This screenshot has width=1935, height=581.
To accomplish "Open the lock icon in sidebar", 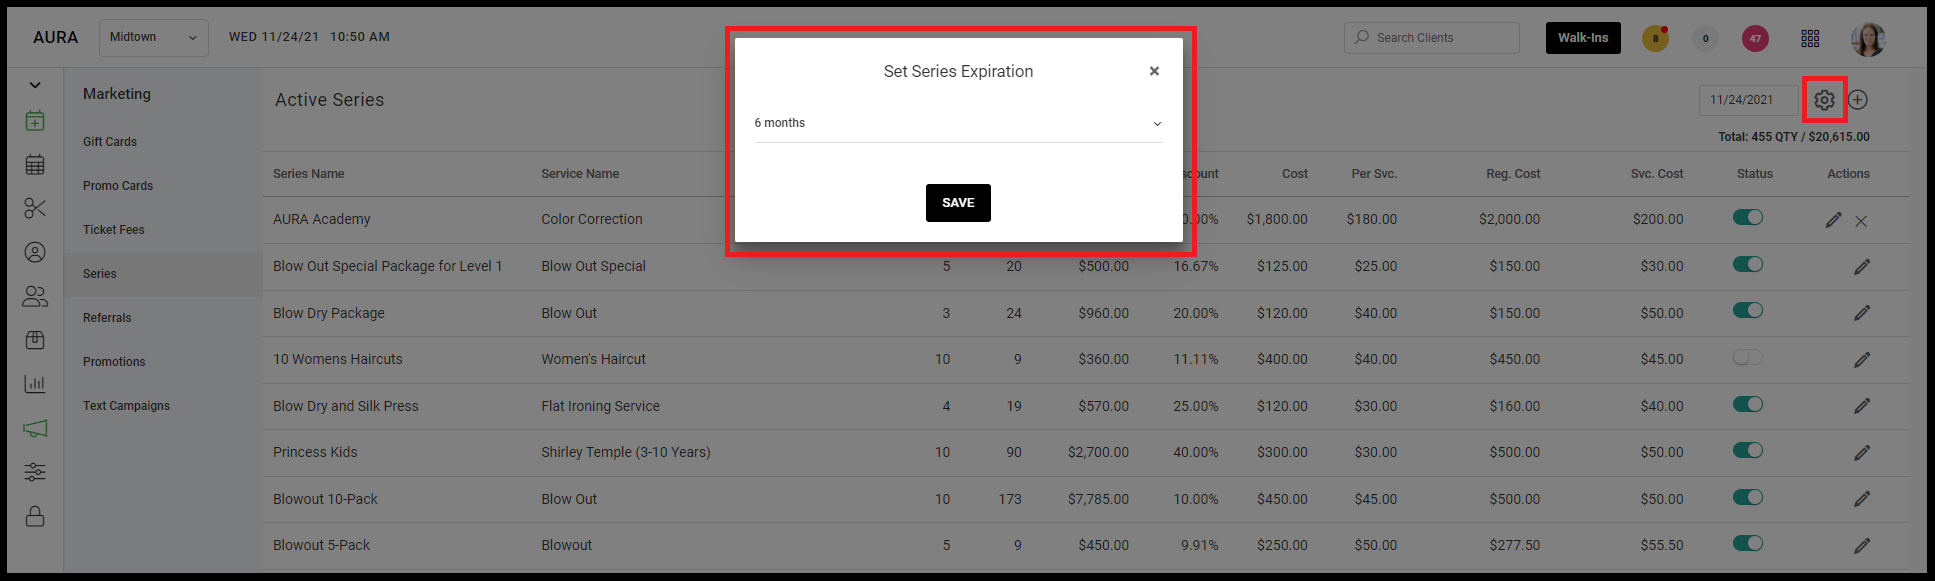I will point(35,516).
